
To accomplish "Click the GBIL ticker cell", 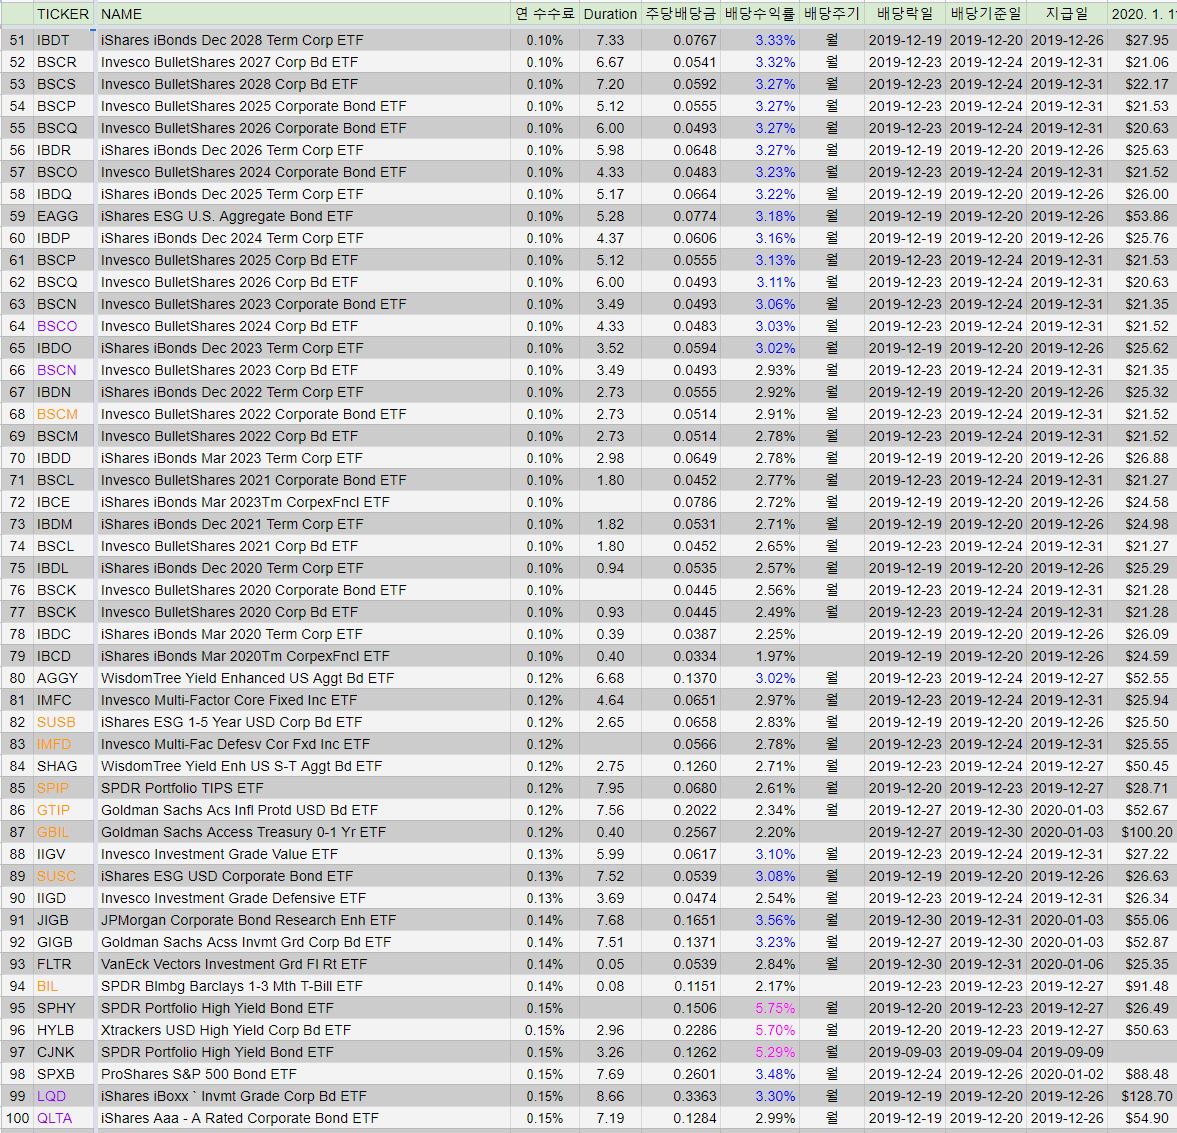I will (63, 832).
